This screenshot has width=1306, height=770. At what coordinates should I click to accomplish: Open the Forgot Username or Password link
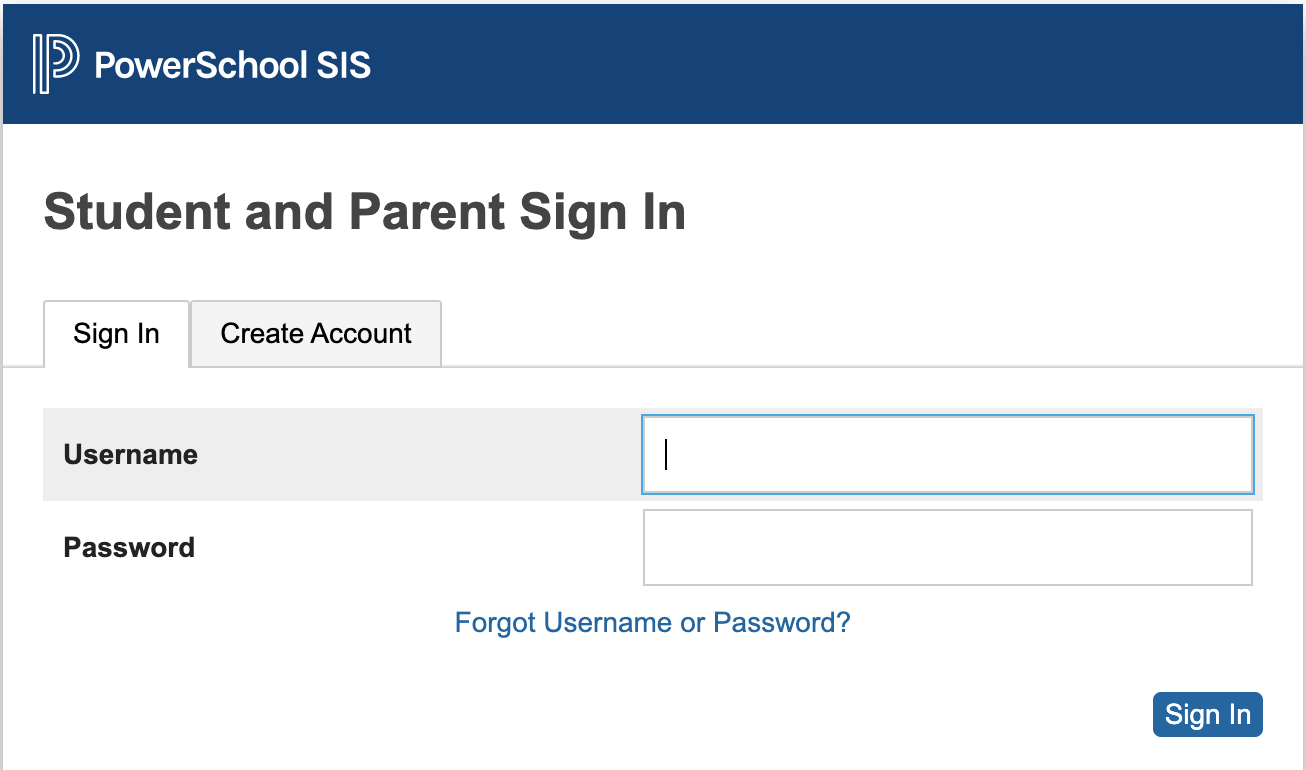point(652,623)
